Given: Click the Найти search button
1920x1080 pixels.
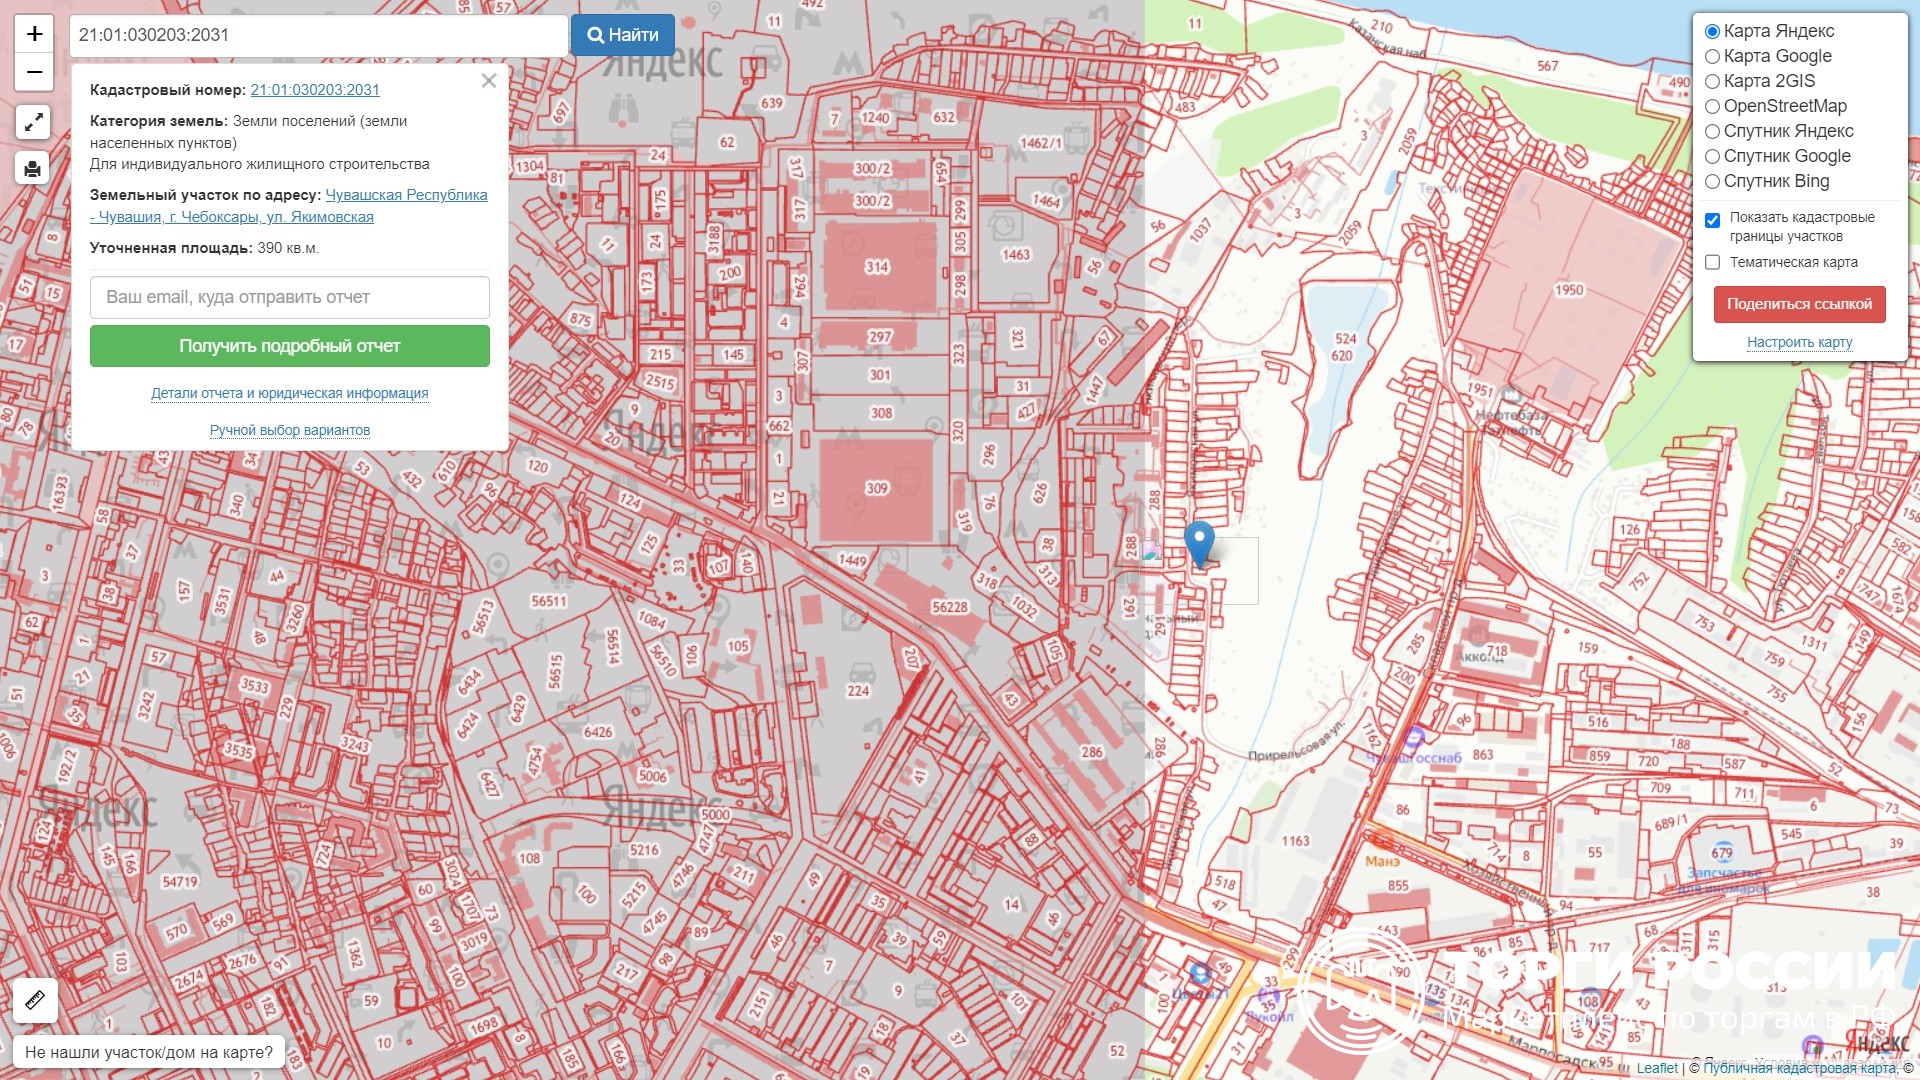Looking at the screenshot, I should (623, 35).
